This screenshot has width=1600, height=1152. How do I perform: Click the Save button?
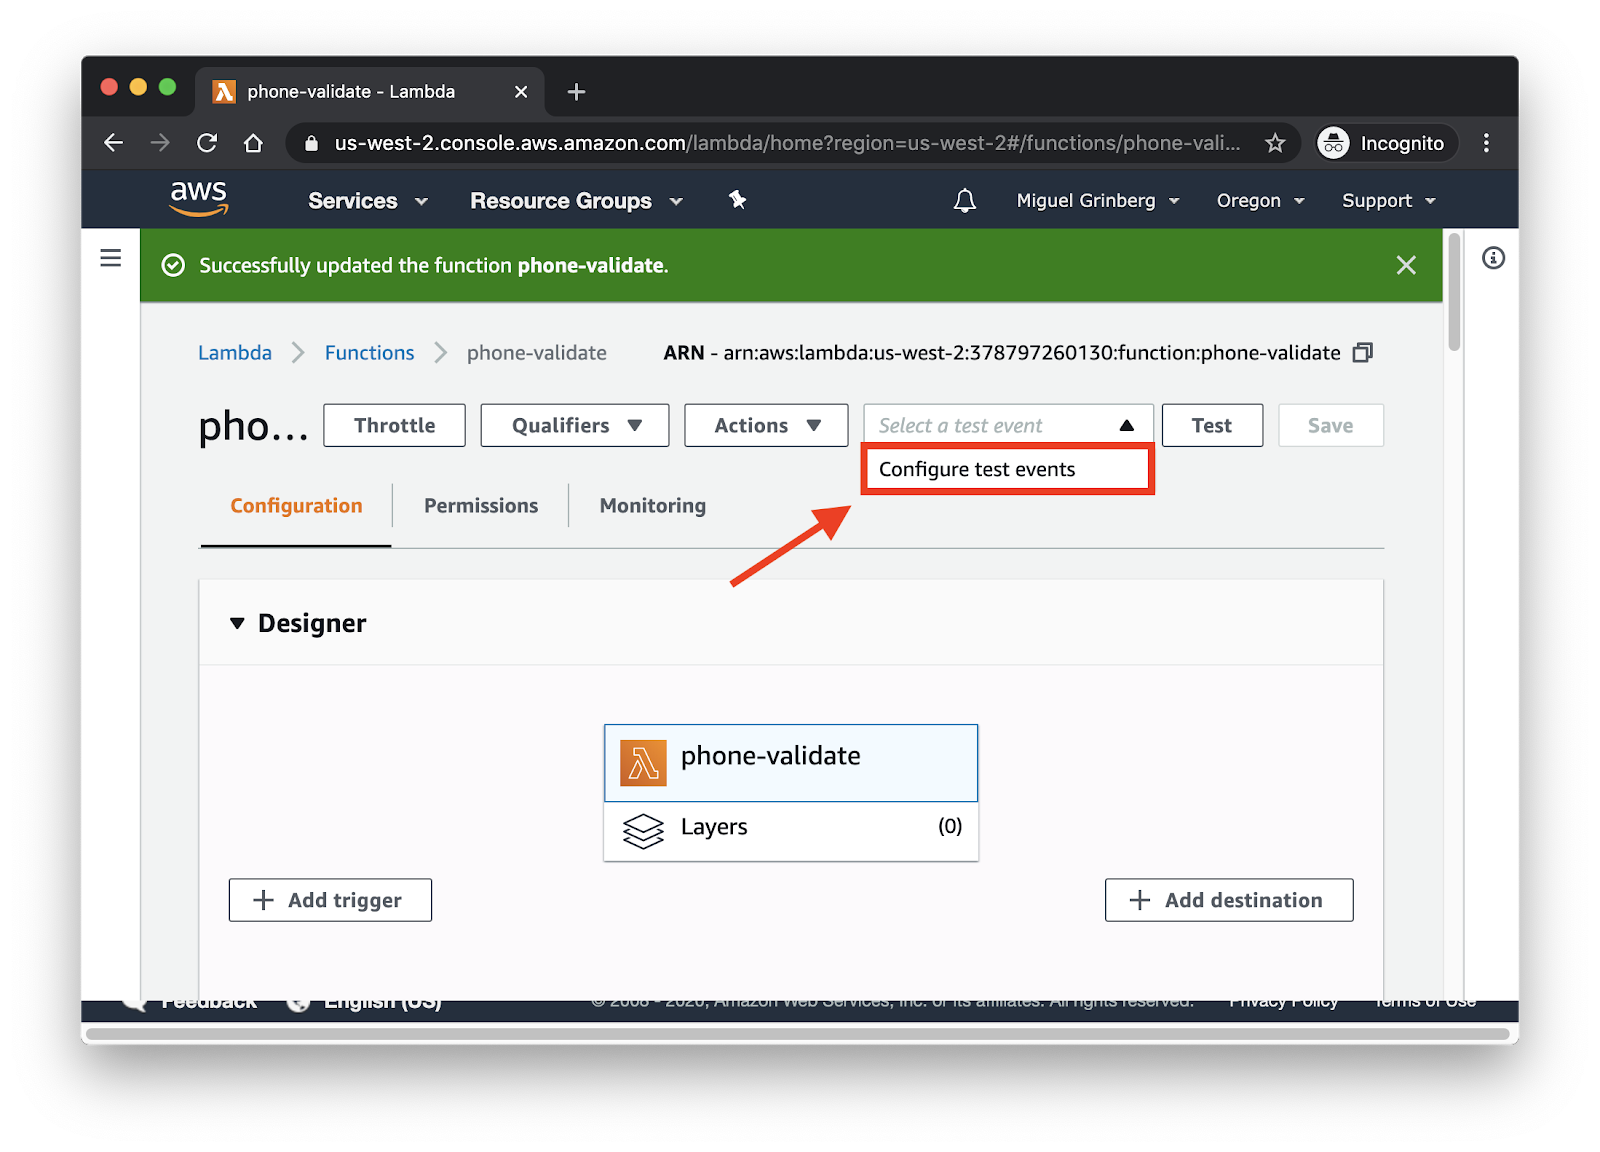coord(1330,425)
